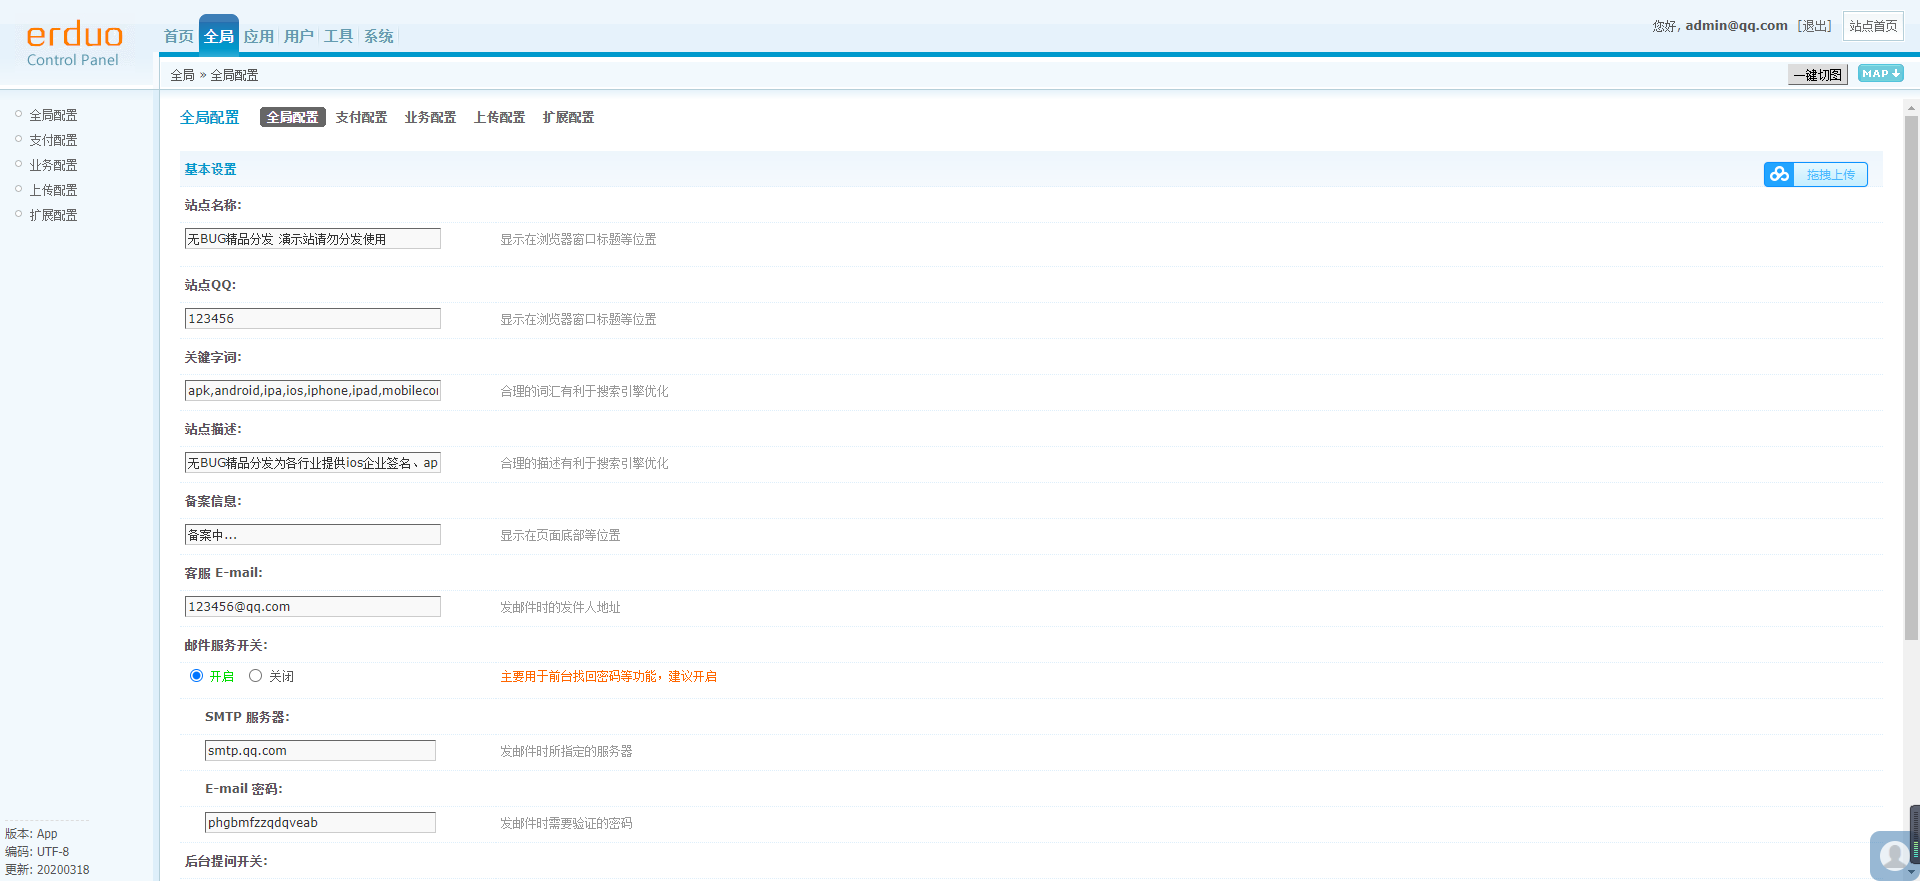This screenshot has height=881, width=1920.
Task: Open the 系统 top menu
Action: (x=378, y=37)
